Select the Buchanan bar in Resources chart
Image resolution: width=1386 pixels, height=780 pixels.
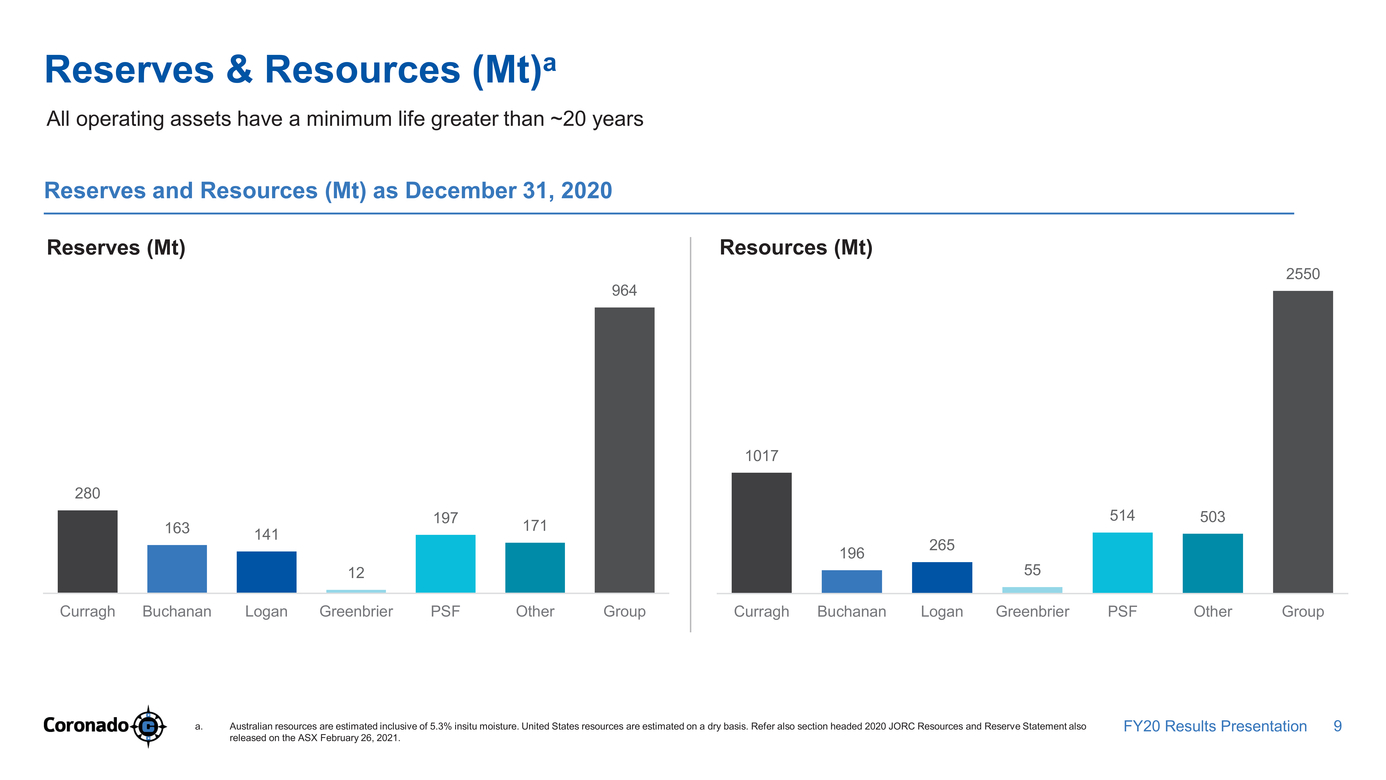(852, 582)
